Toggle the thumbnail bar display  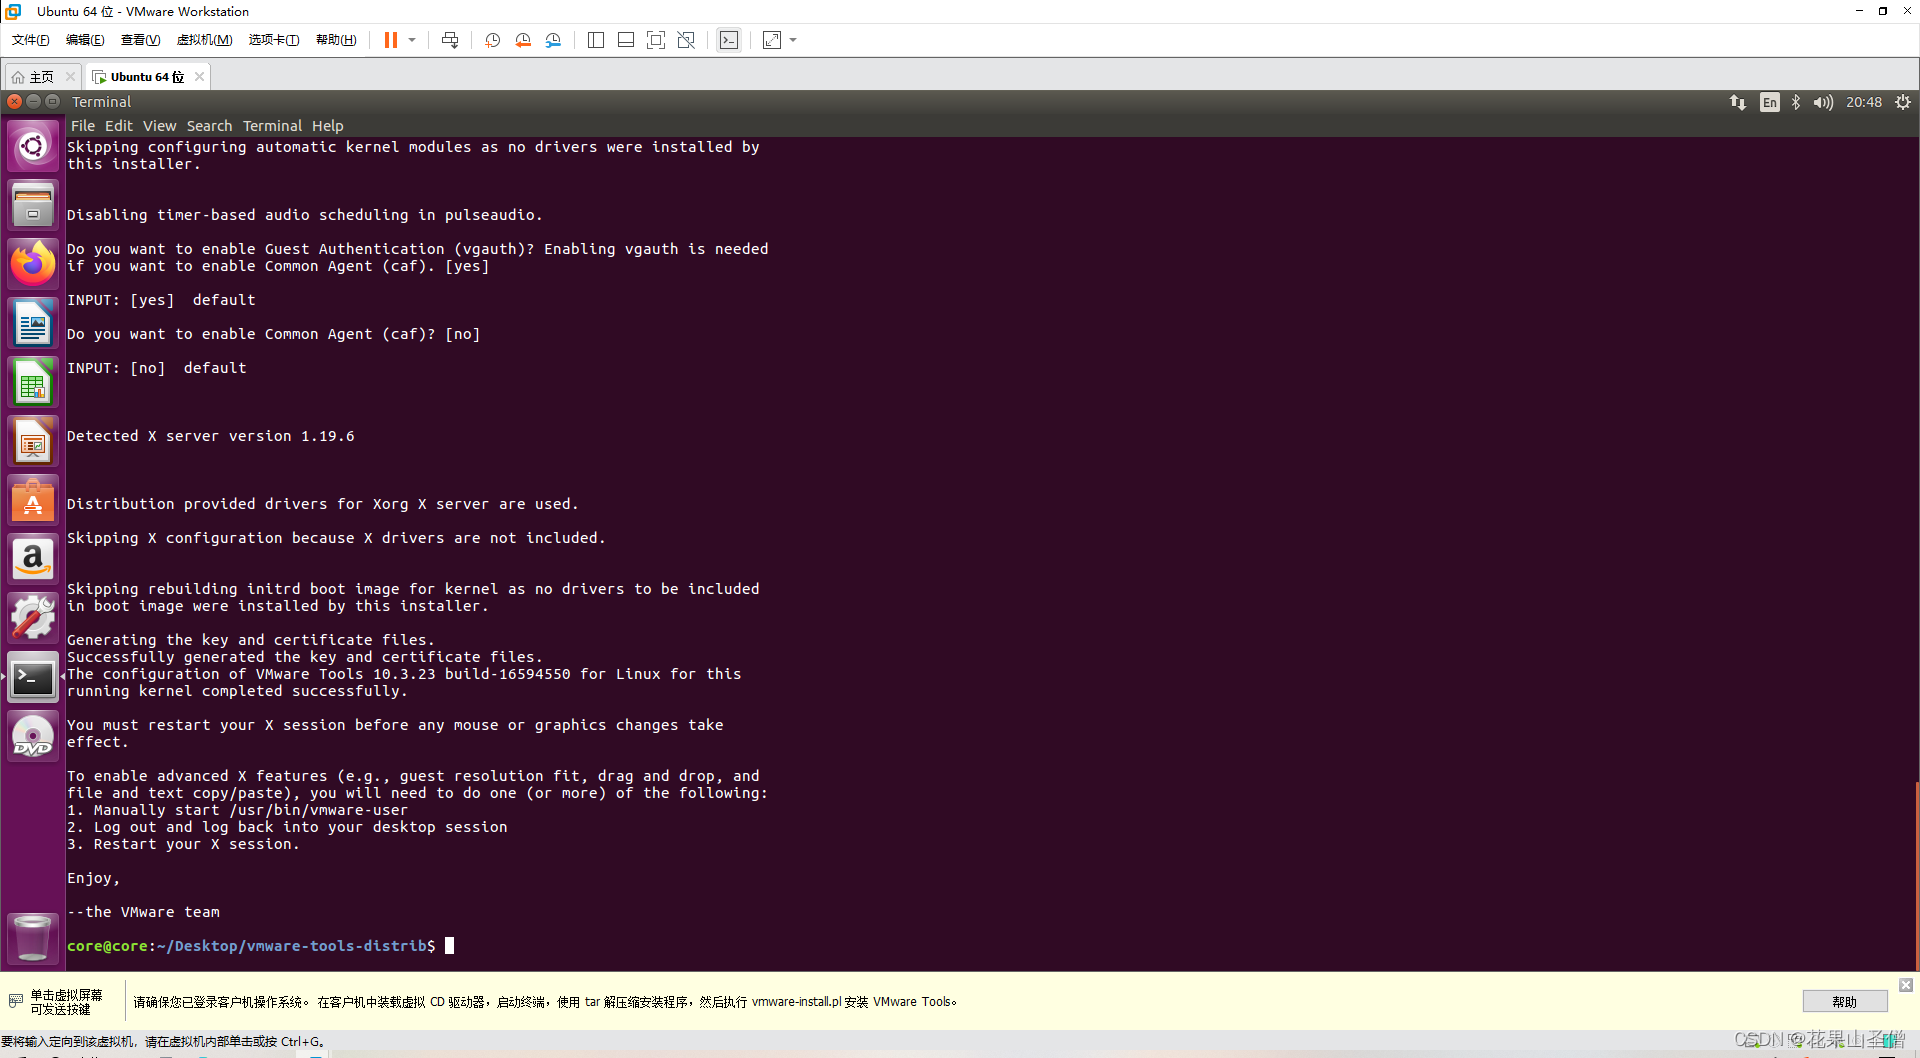tap(625, 40)
